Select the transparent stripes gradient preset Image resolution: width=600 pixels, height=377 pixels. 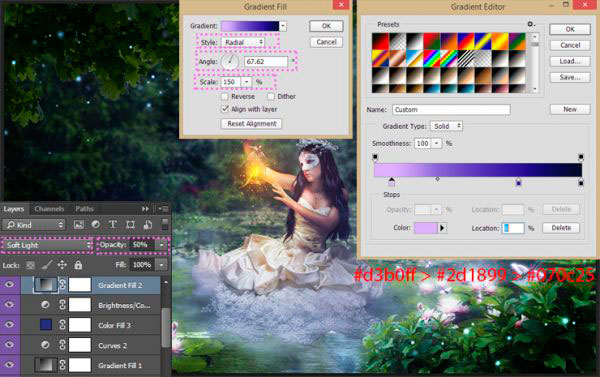pos(465,58)
